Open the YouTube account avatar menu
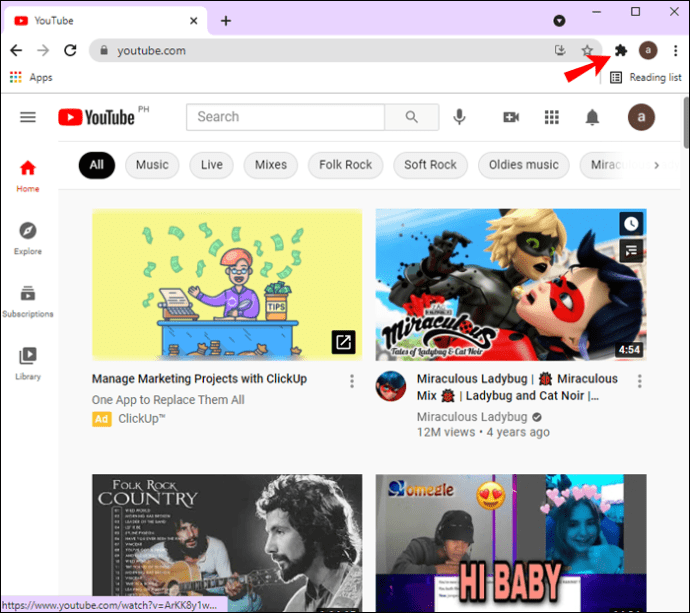Screen dimensions: 690x613 [x=641, y=117]
